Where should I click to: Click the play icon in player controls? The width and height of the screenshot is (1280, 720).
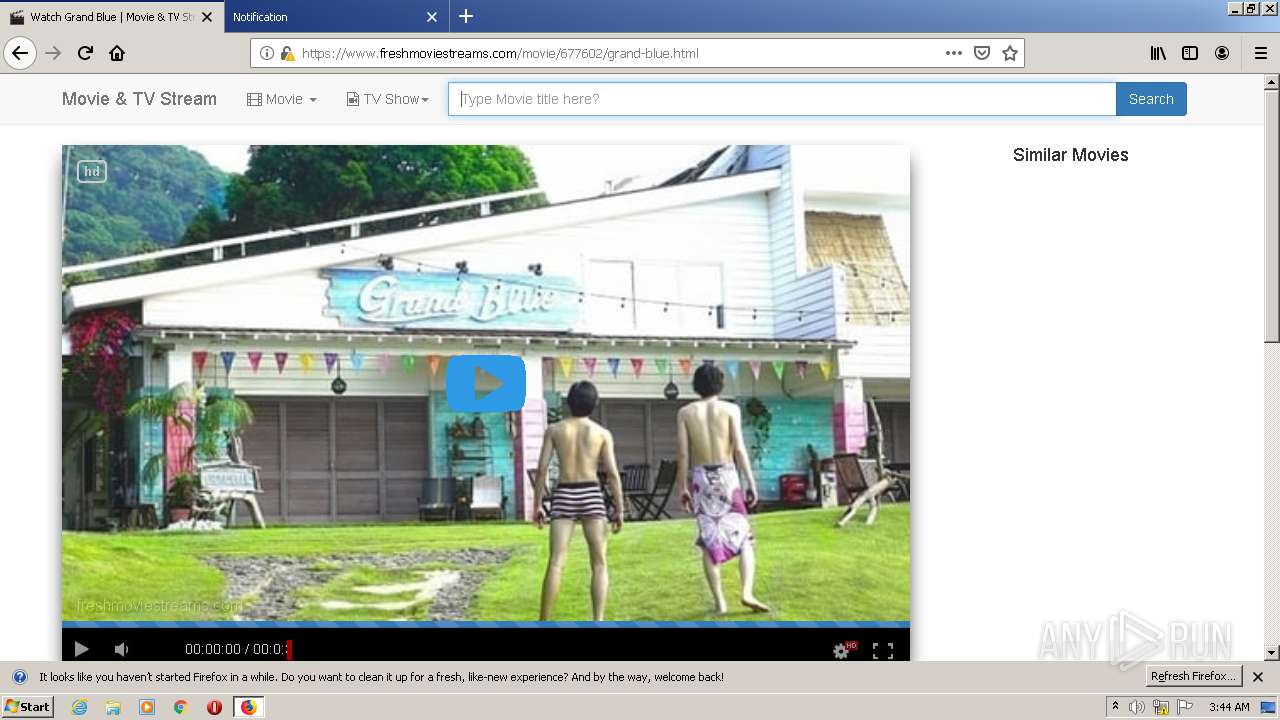click(x=82, y=650)
